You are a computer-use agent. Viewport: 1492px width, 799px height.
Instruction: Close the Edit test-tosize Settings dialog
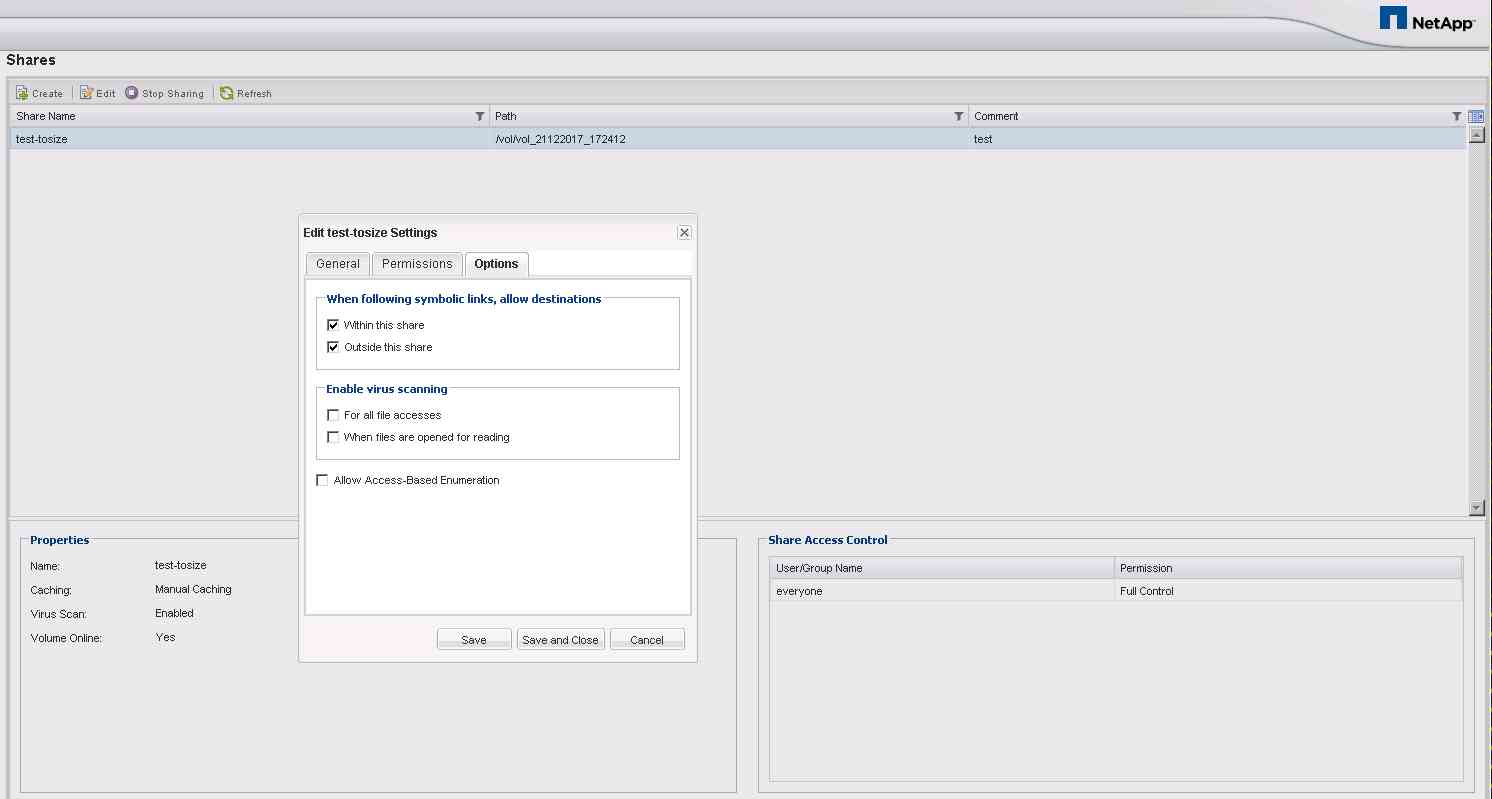pos(684,232)
